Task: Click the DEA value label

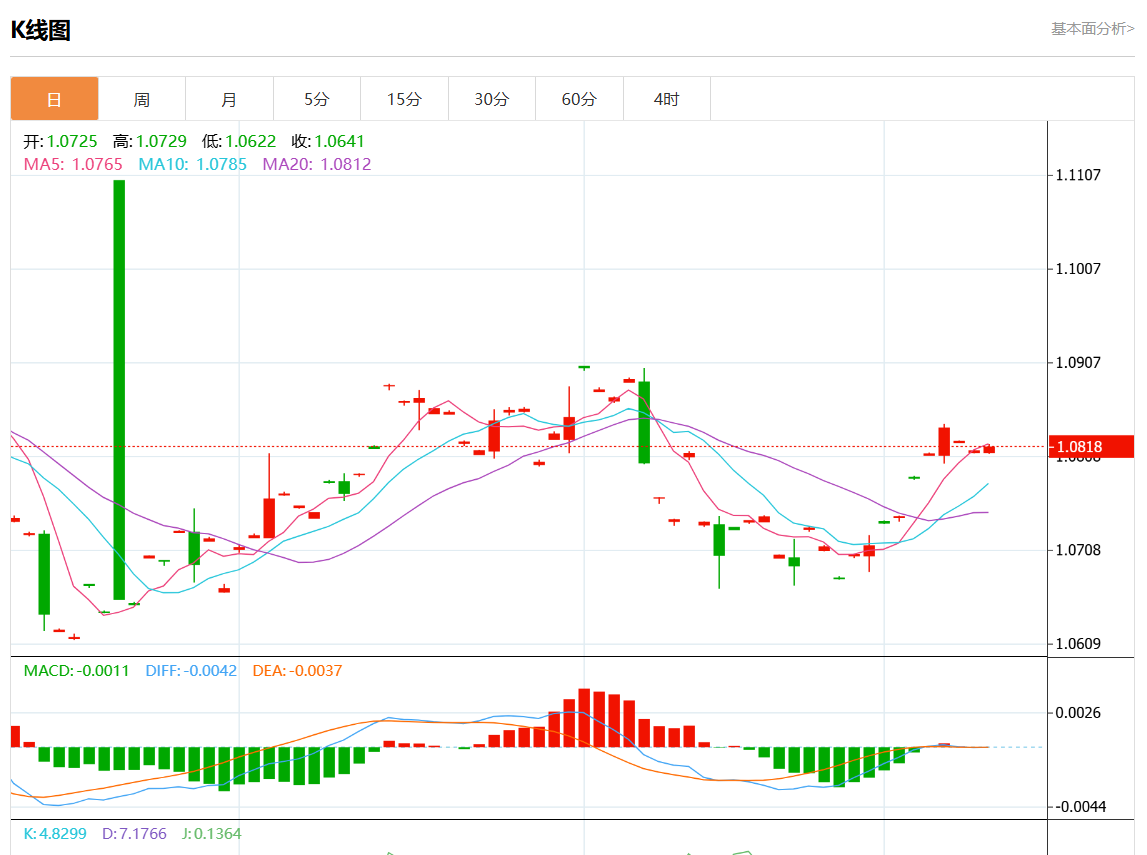Action: (297, 671)
